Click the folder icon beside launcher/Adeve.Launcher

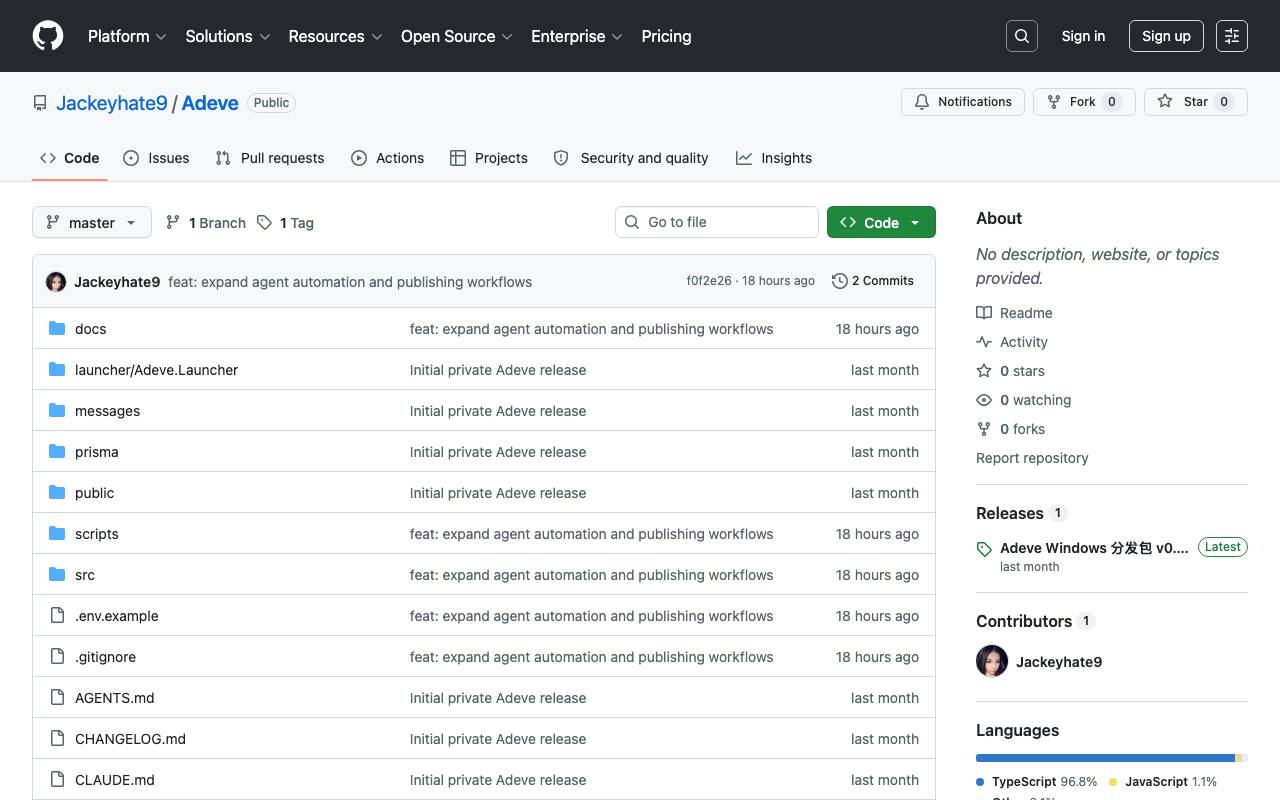click(x=57, y=370)
